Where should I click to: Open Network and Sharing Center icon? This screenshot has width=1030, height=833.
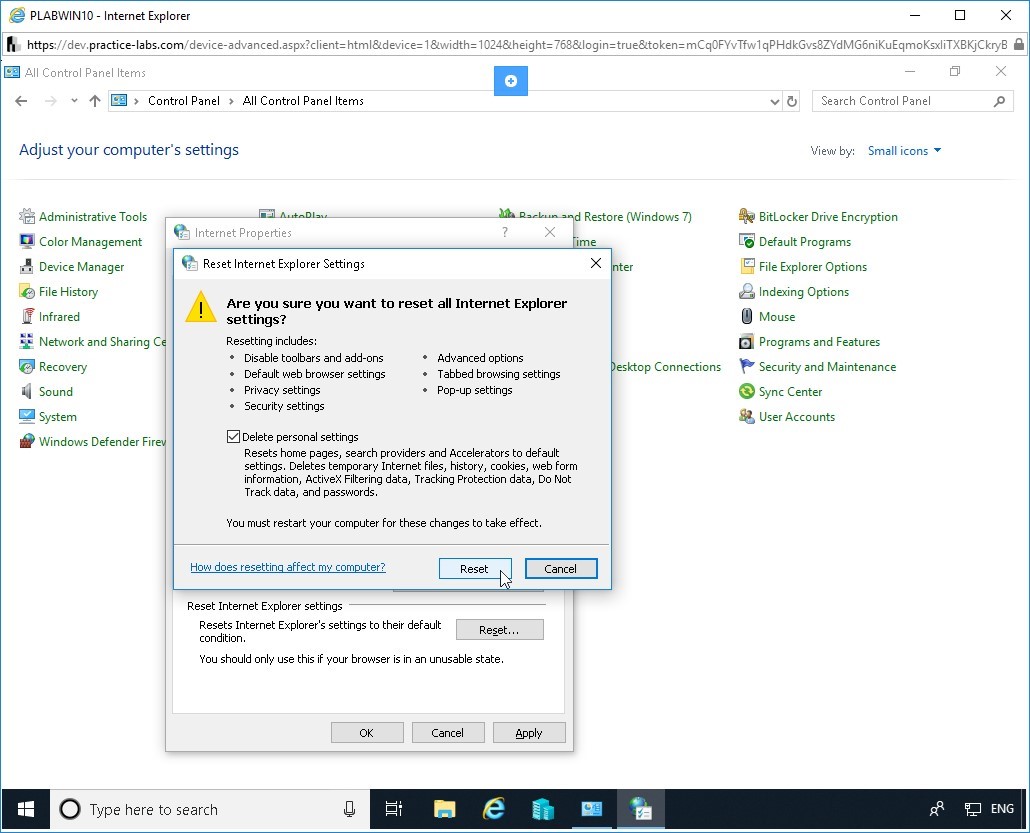pyautogui.click(x=27, y=341)
